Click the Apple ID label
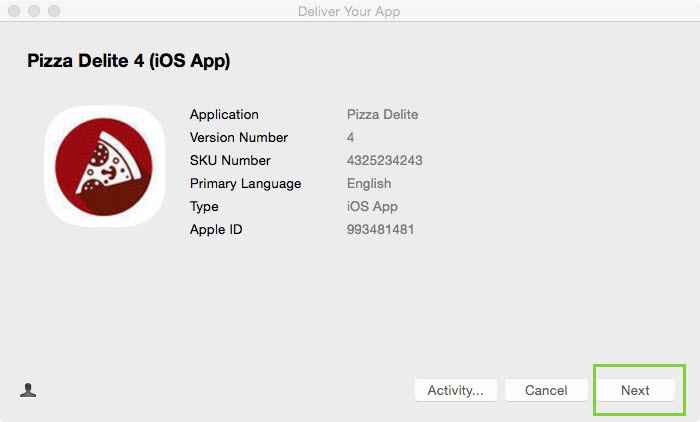The width and height of the screenshot is (700, 422). click(216, 230)
